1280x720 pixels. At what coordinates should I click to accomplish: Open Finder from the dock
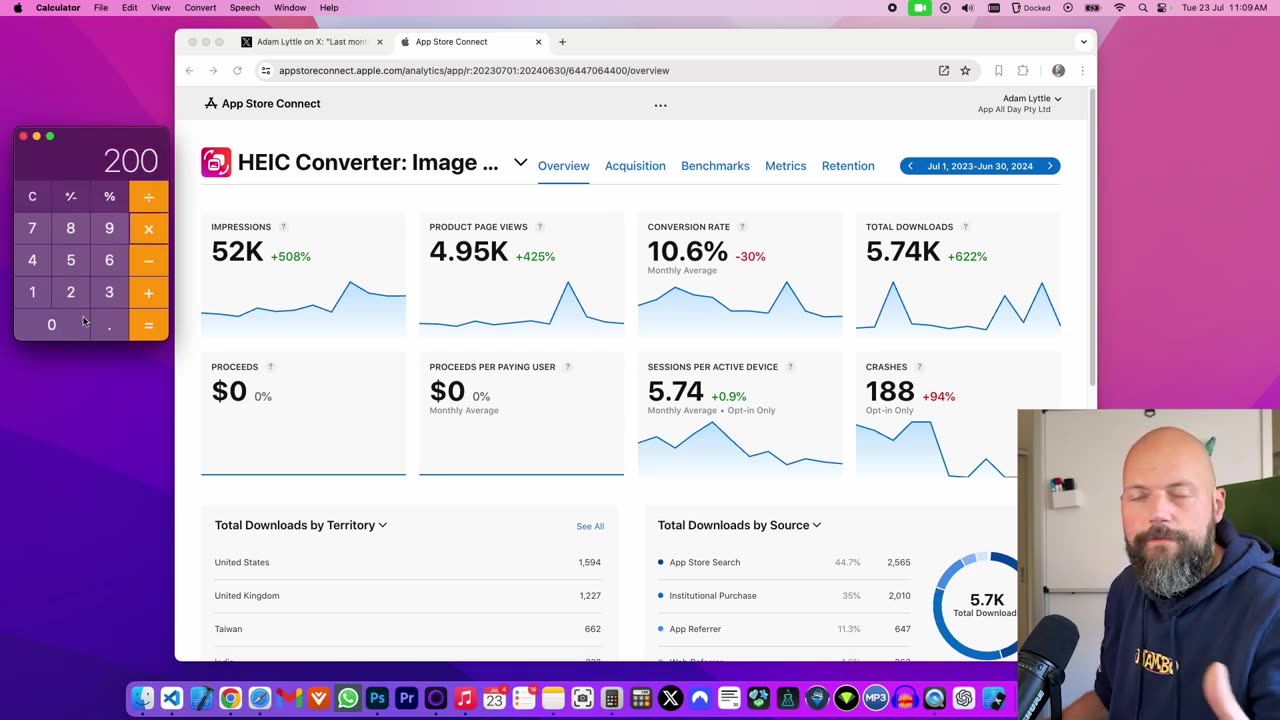click(x=143, y=698)
